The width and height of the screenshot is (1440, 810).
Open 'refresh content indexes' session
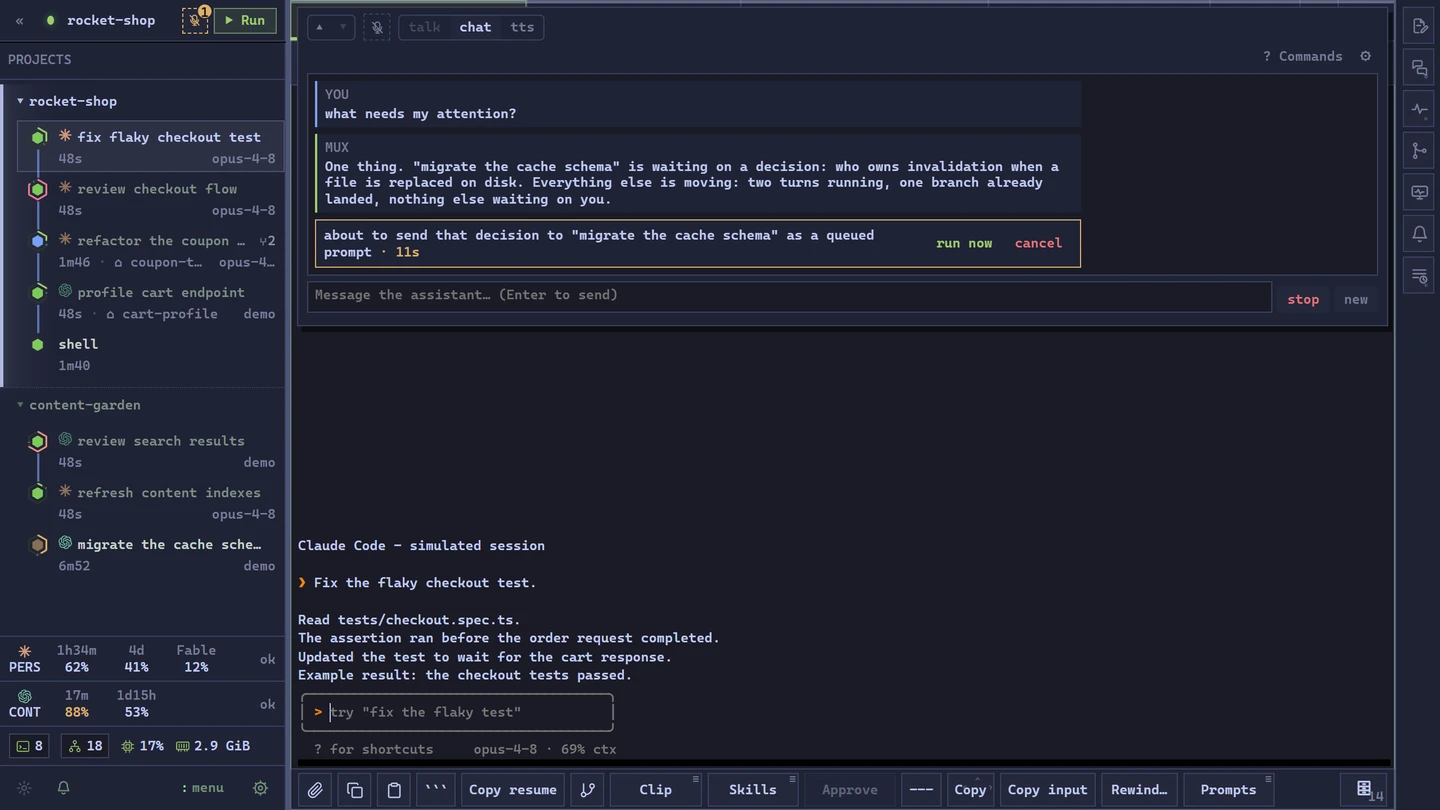tap(150, 503)
